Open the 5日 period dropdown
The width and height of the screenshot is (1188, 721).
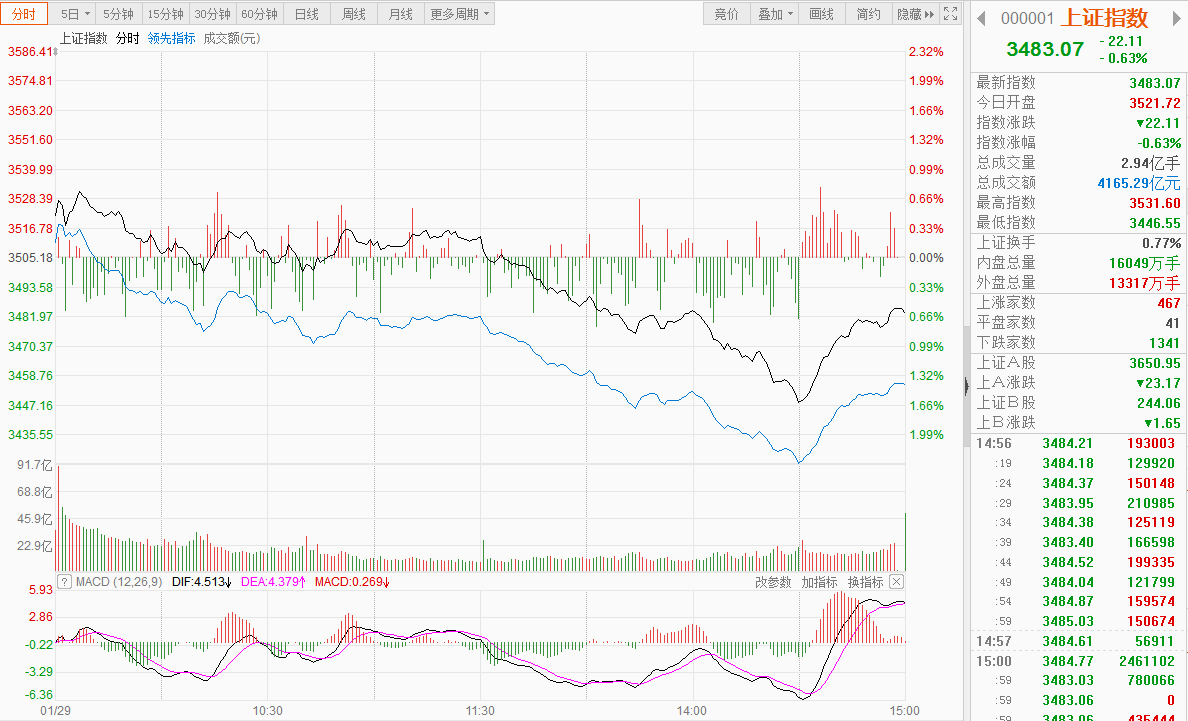[73, 14]
